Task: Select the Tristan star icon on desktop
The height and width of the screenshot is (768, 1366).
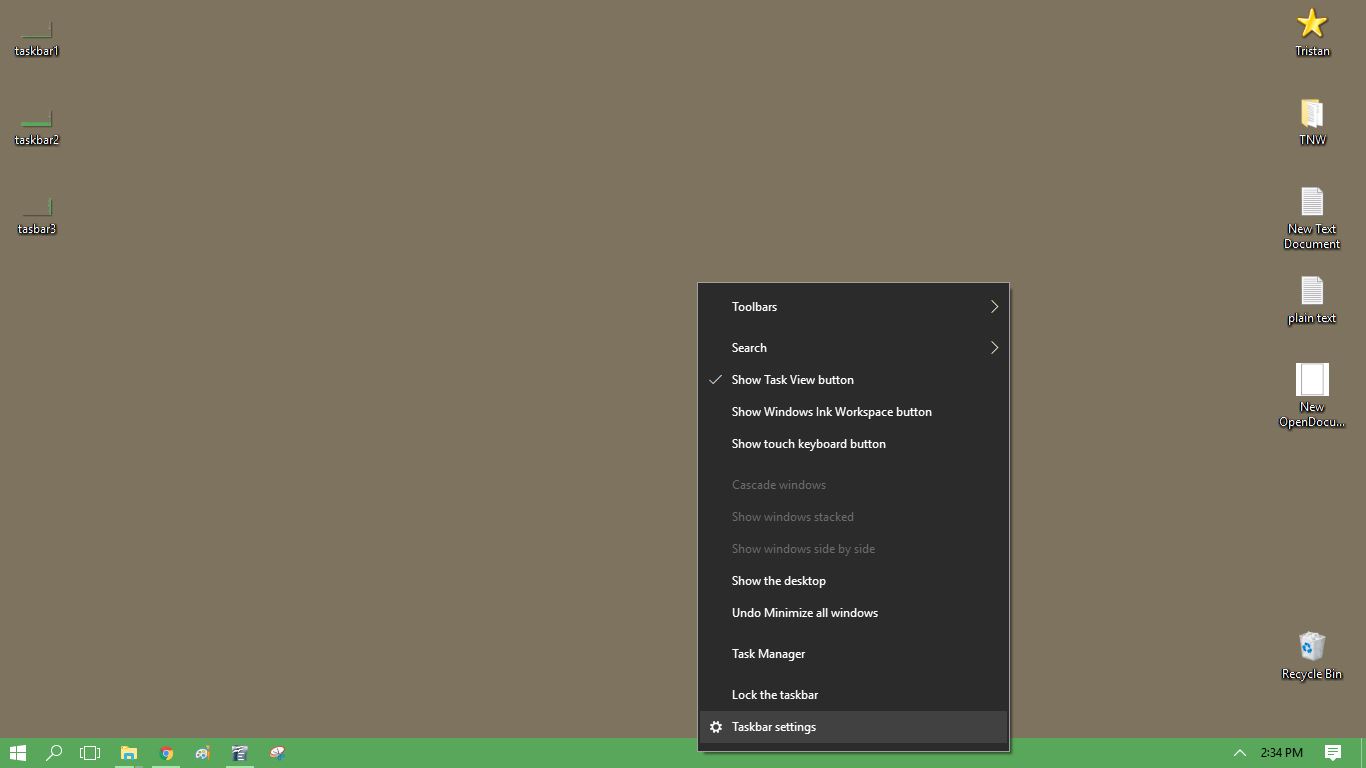Action: coord(1311,32)
